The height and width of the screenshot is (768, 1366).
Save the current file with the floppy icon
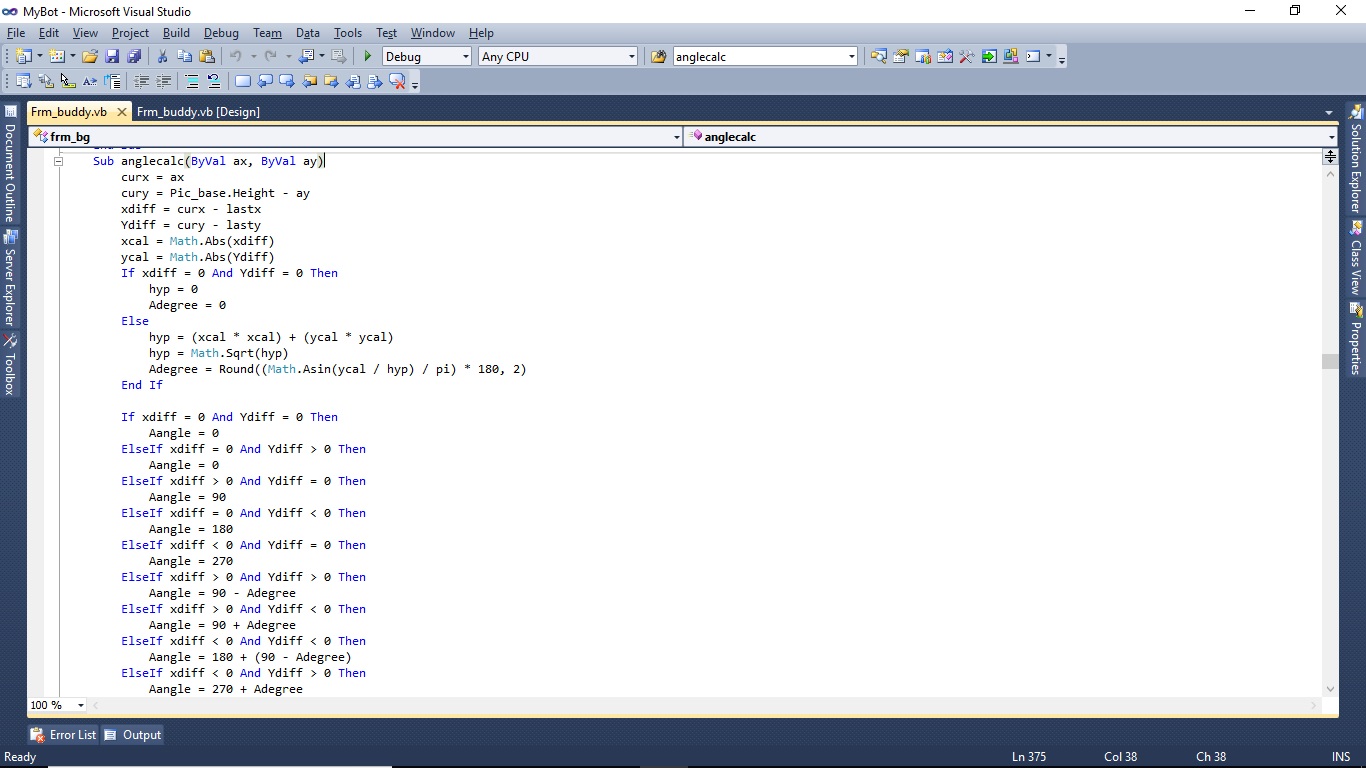point(112,56)
